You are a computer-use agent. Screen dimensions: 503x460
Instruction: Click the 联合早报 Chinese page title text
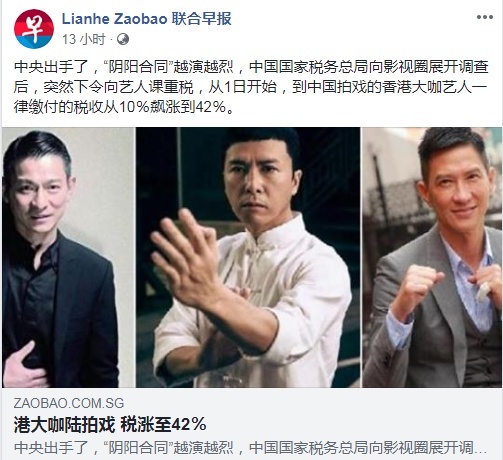tap(202, 19)
